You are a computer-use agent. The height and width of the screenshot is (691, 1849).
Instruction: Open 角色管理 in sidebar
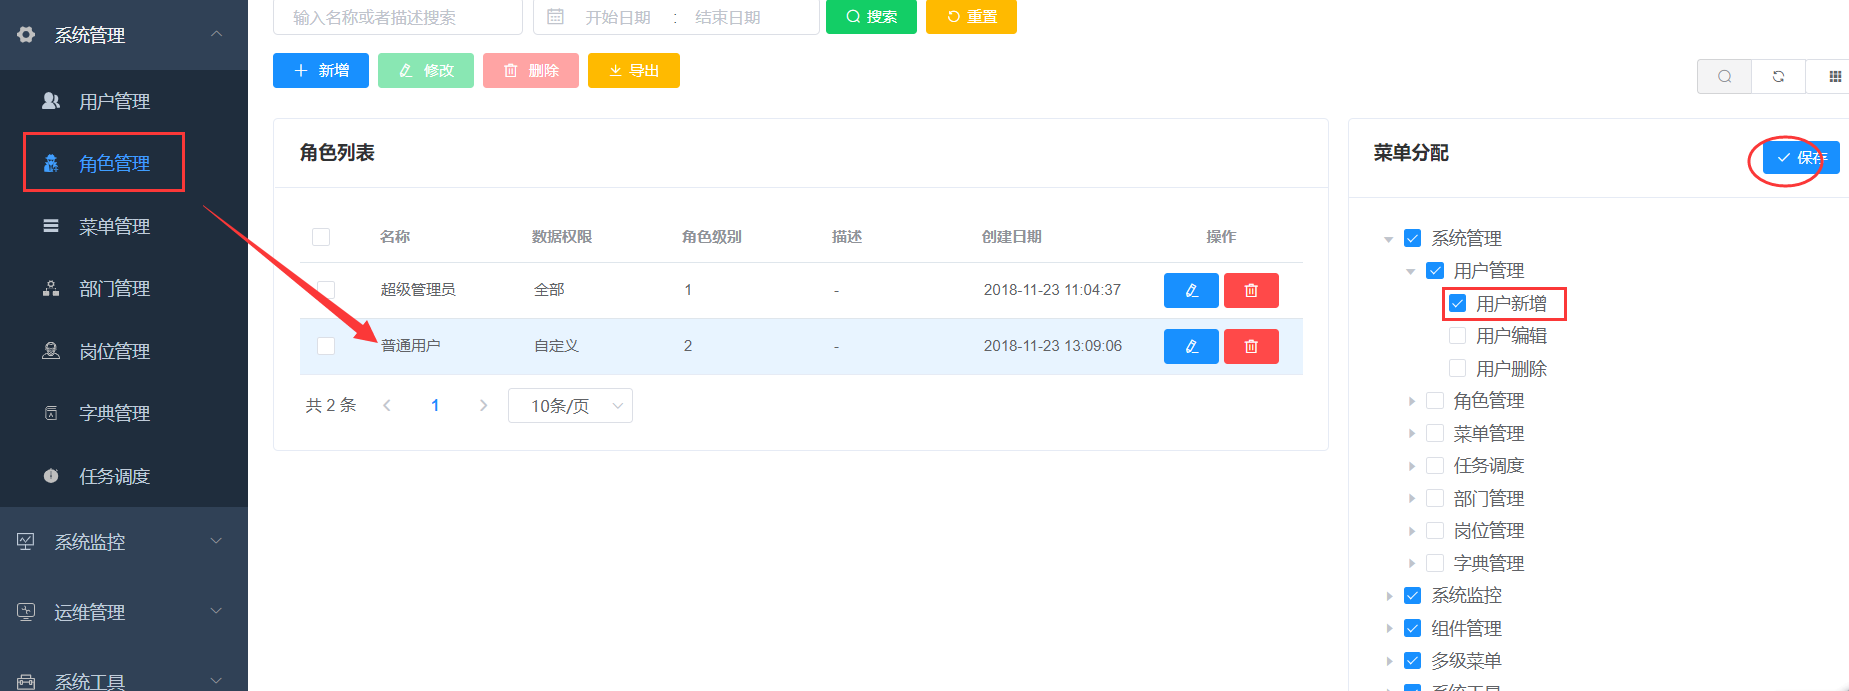pyautogui.click(x=124, y=163)
